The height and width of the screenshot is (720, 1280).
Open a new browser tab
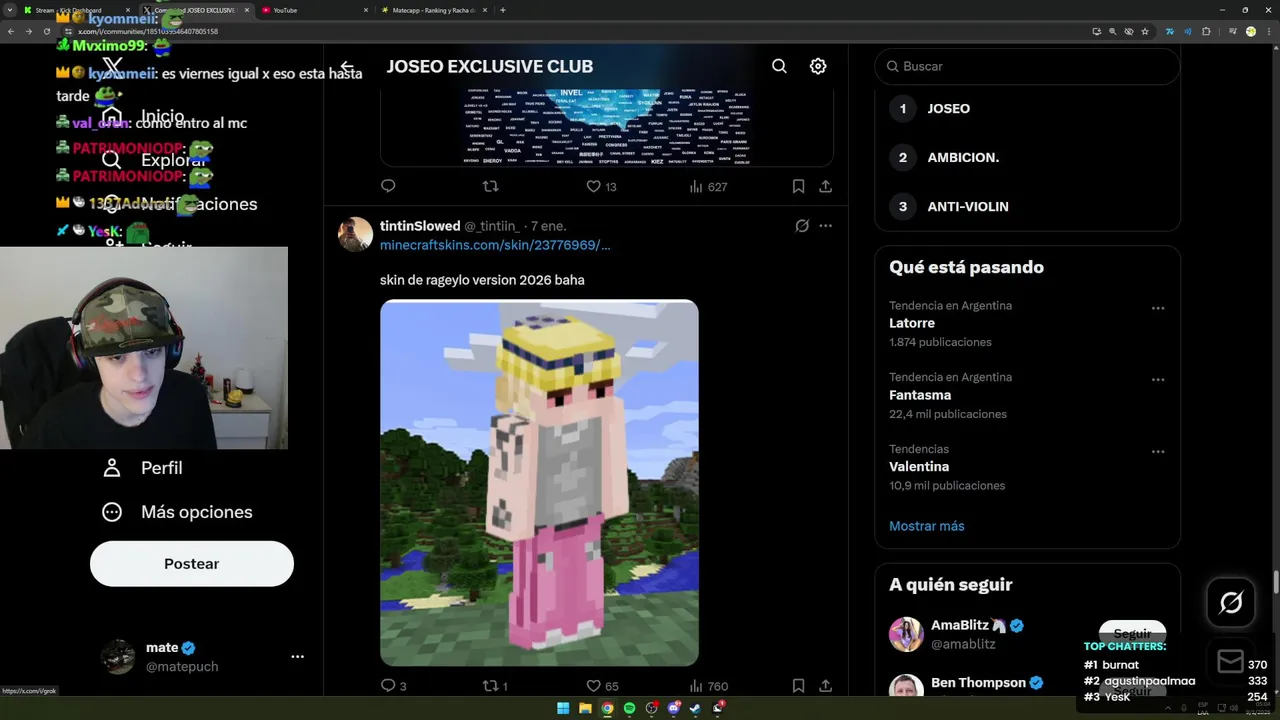click(x=503, y=10)
